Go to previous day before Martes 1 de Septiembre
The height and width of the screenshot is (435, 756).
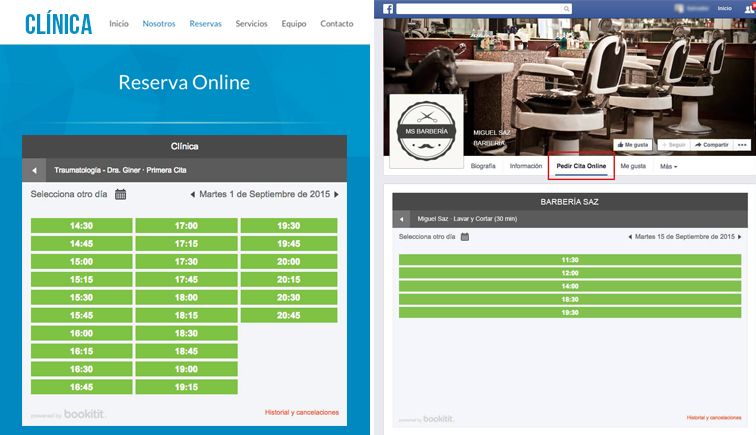[192, 194]
